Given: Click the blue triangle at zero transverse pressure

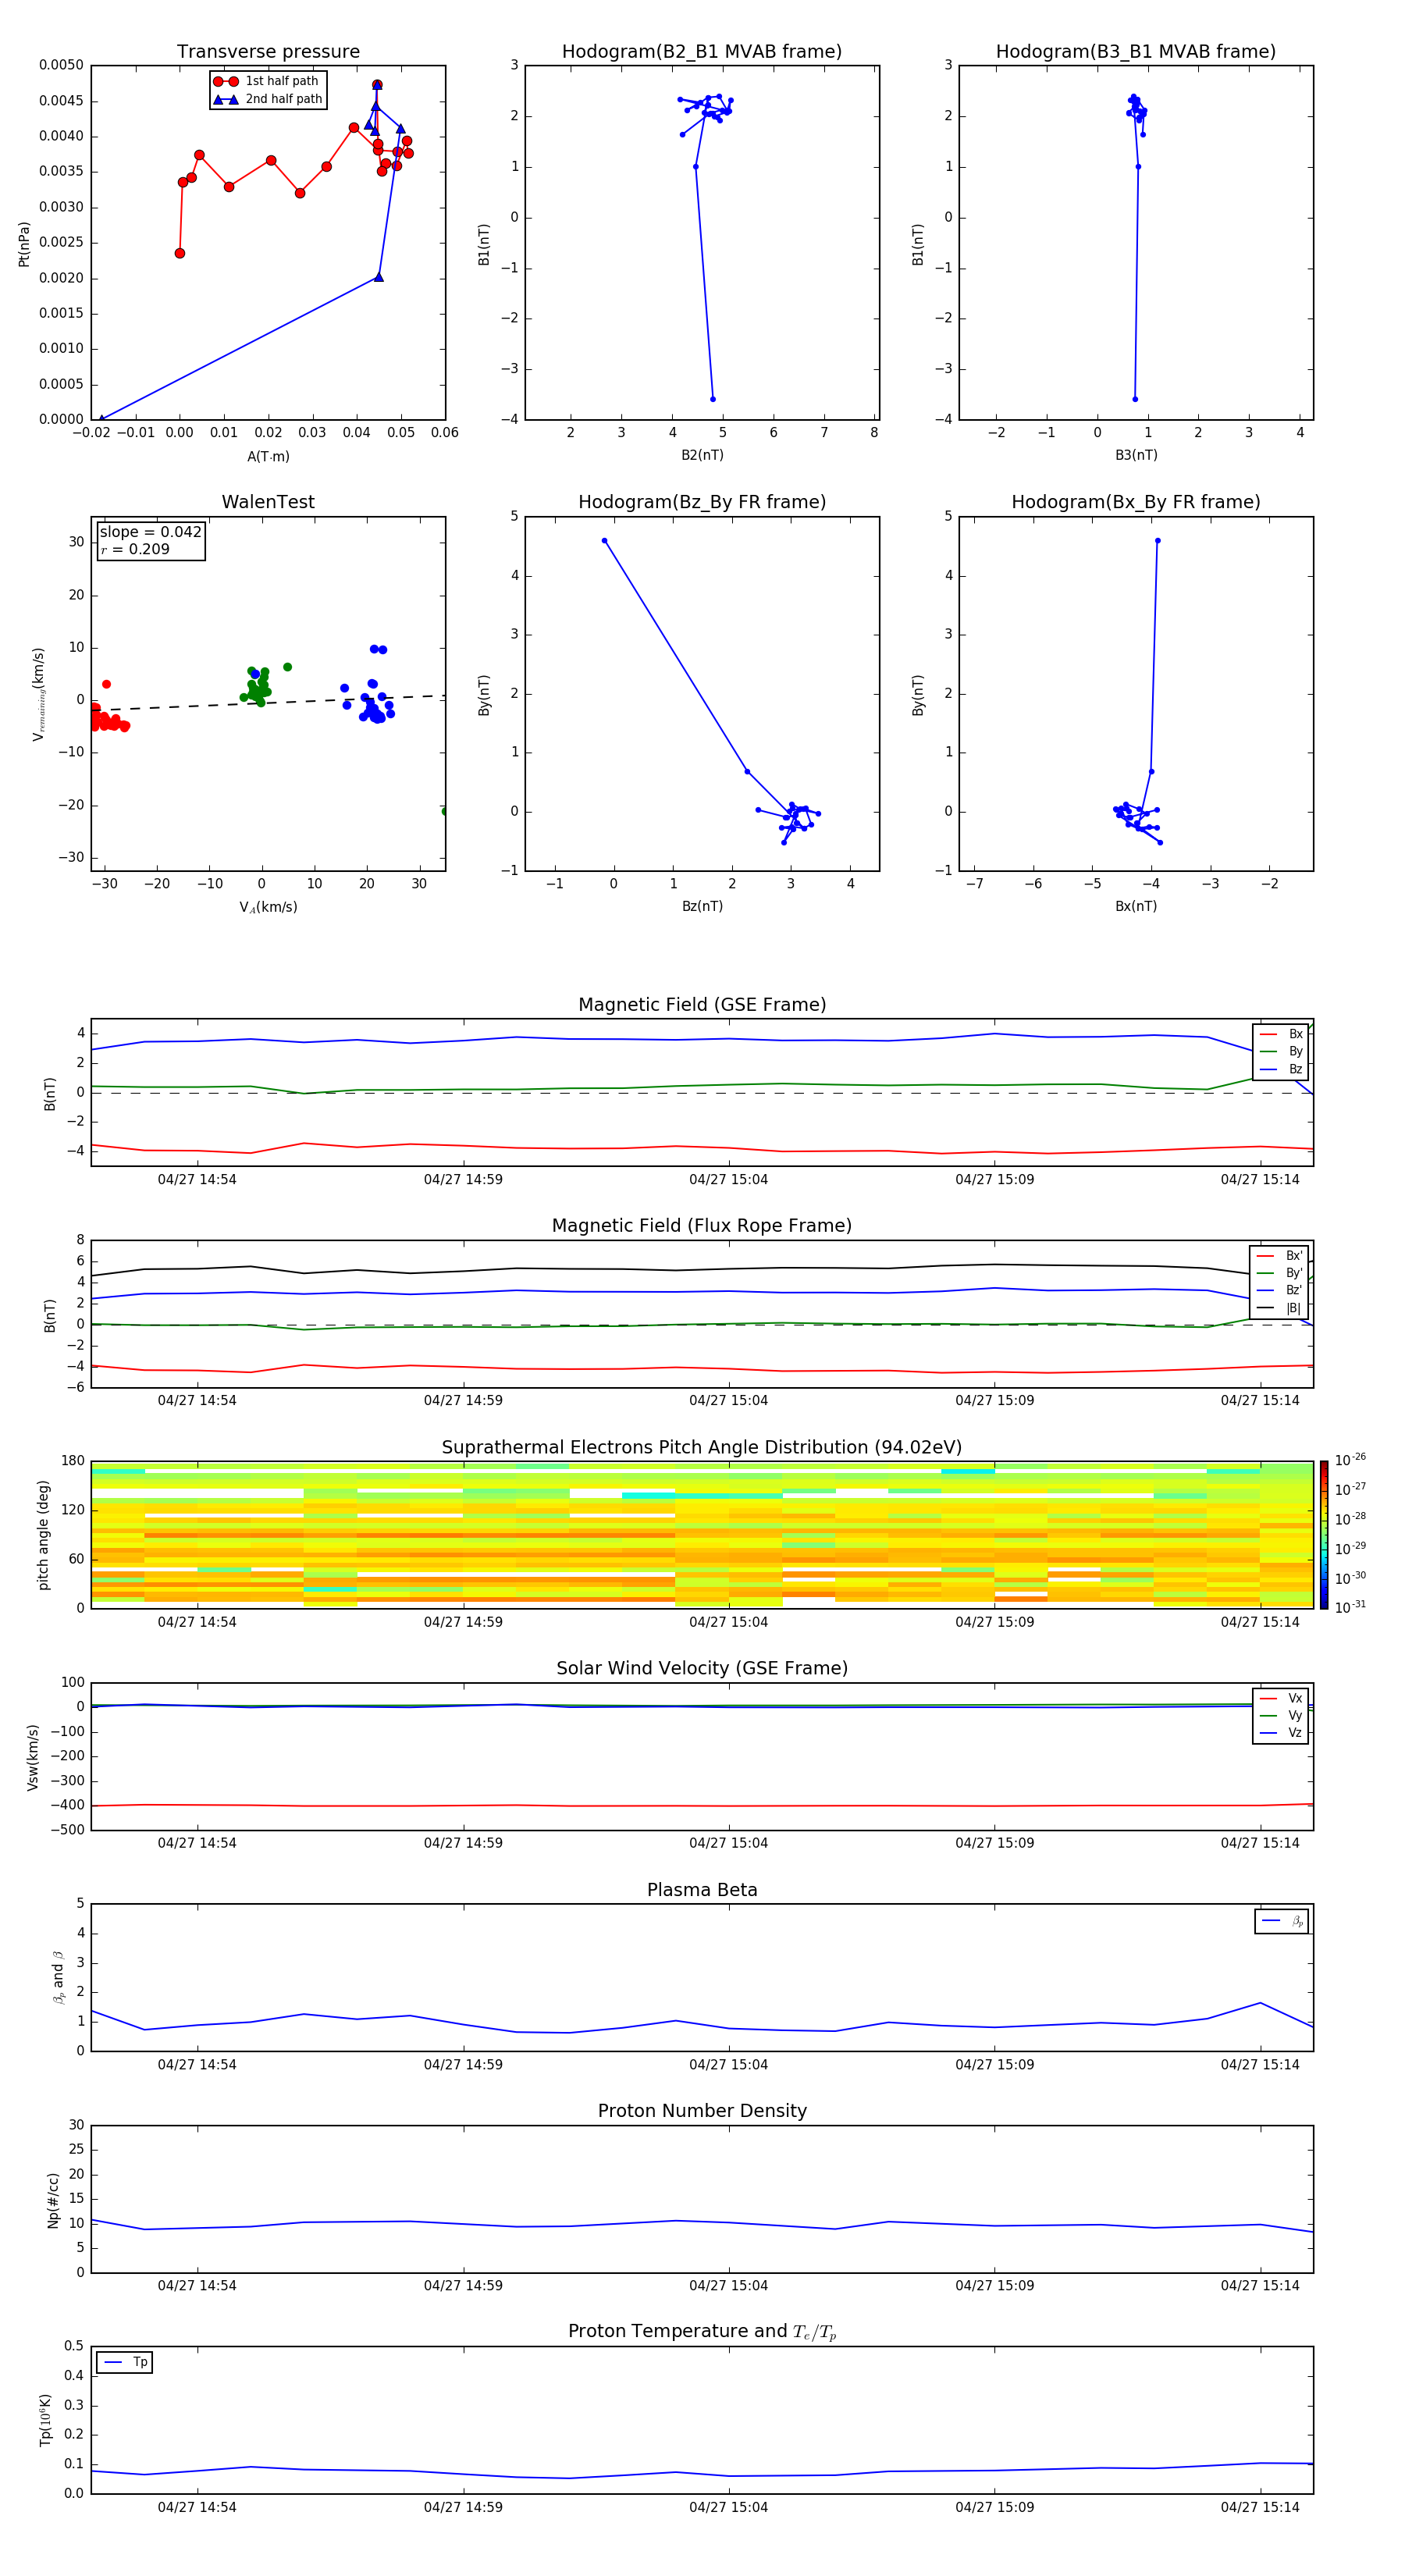Looking at the screenshot, I should coord(101,419).
